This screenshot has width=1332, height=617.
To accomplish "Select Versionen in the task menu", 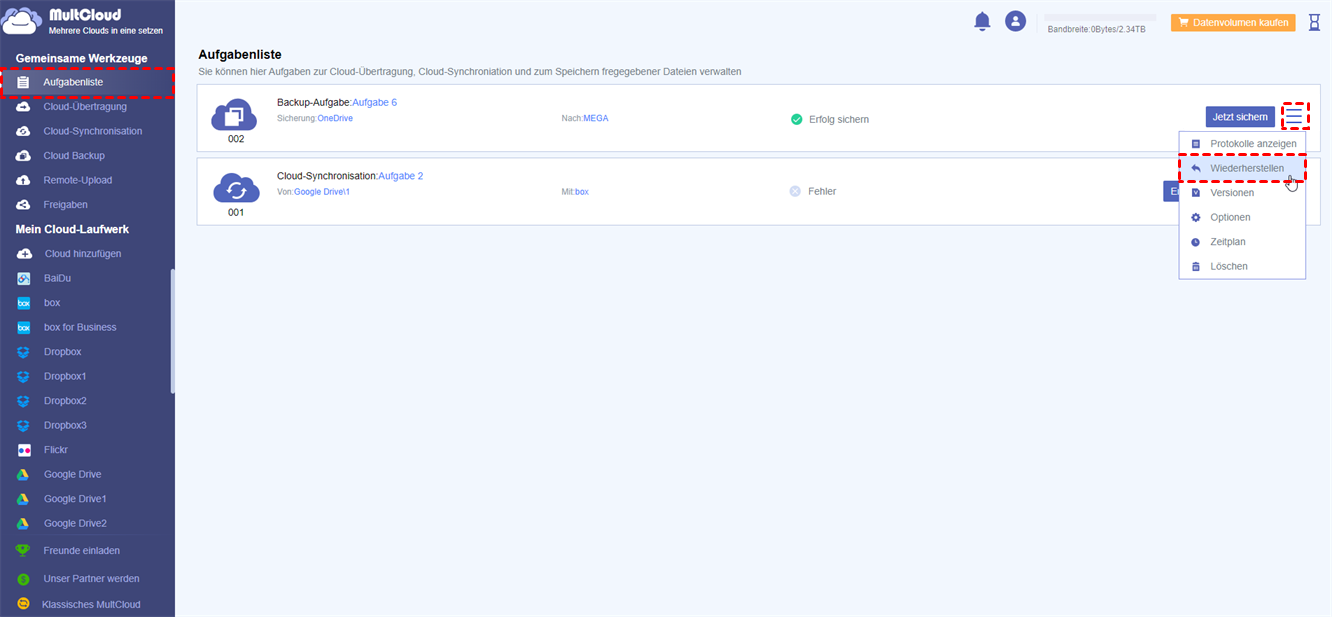I will tap(1242, 193).
